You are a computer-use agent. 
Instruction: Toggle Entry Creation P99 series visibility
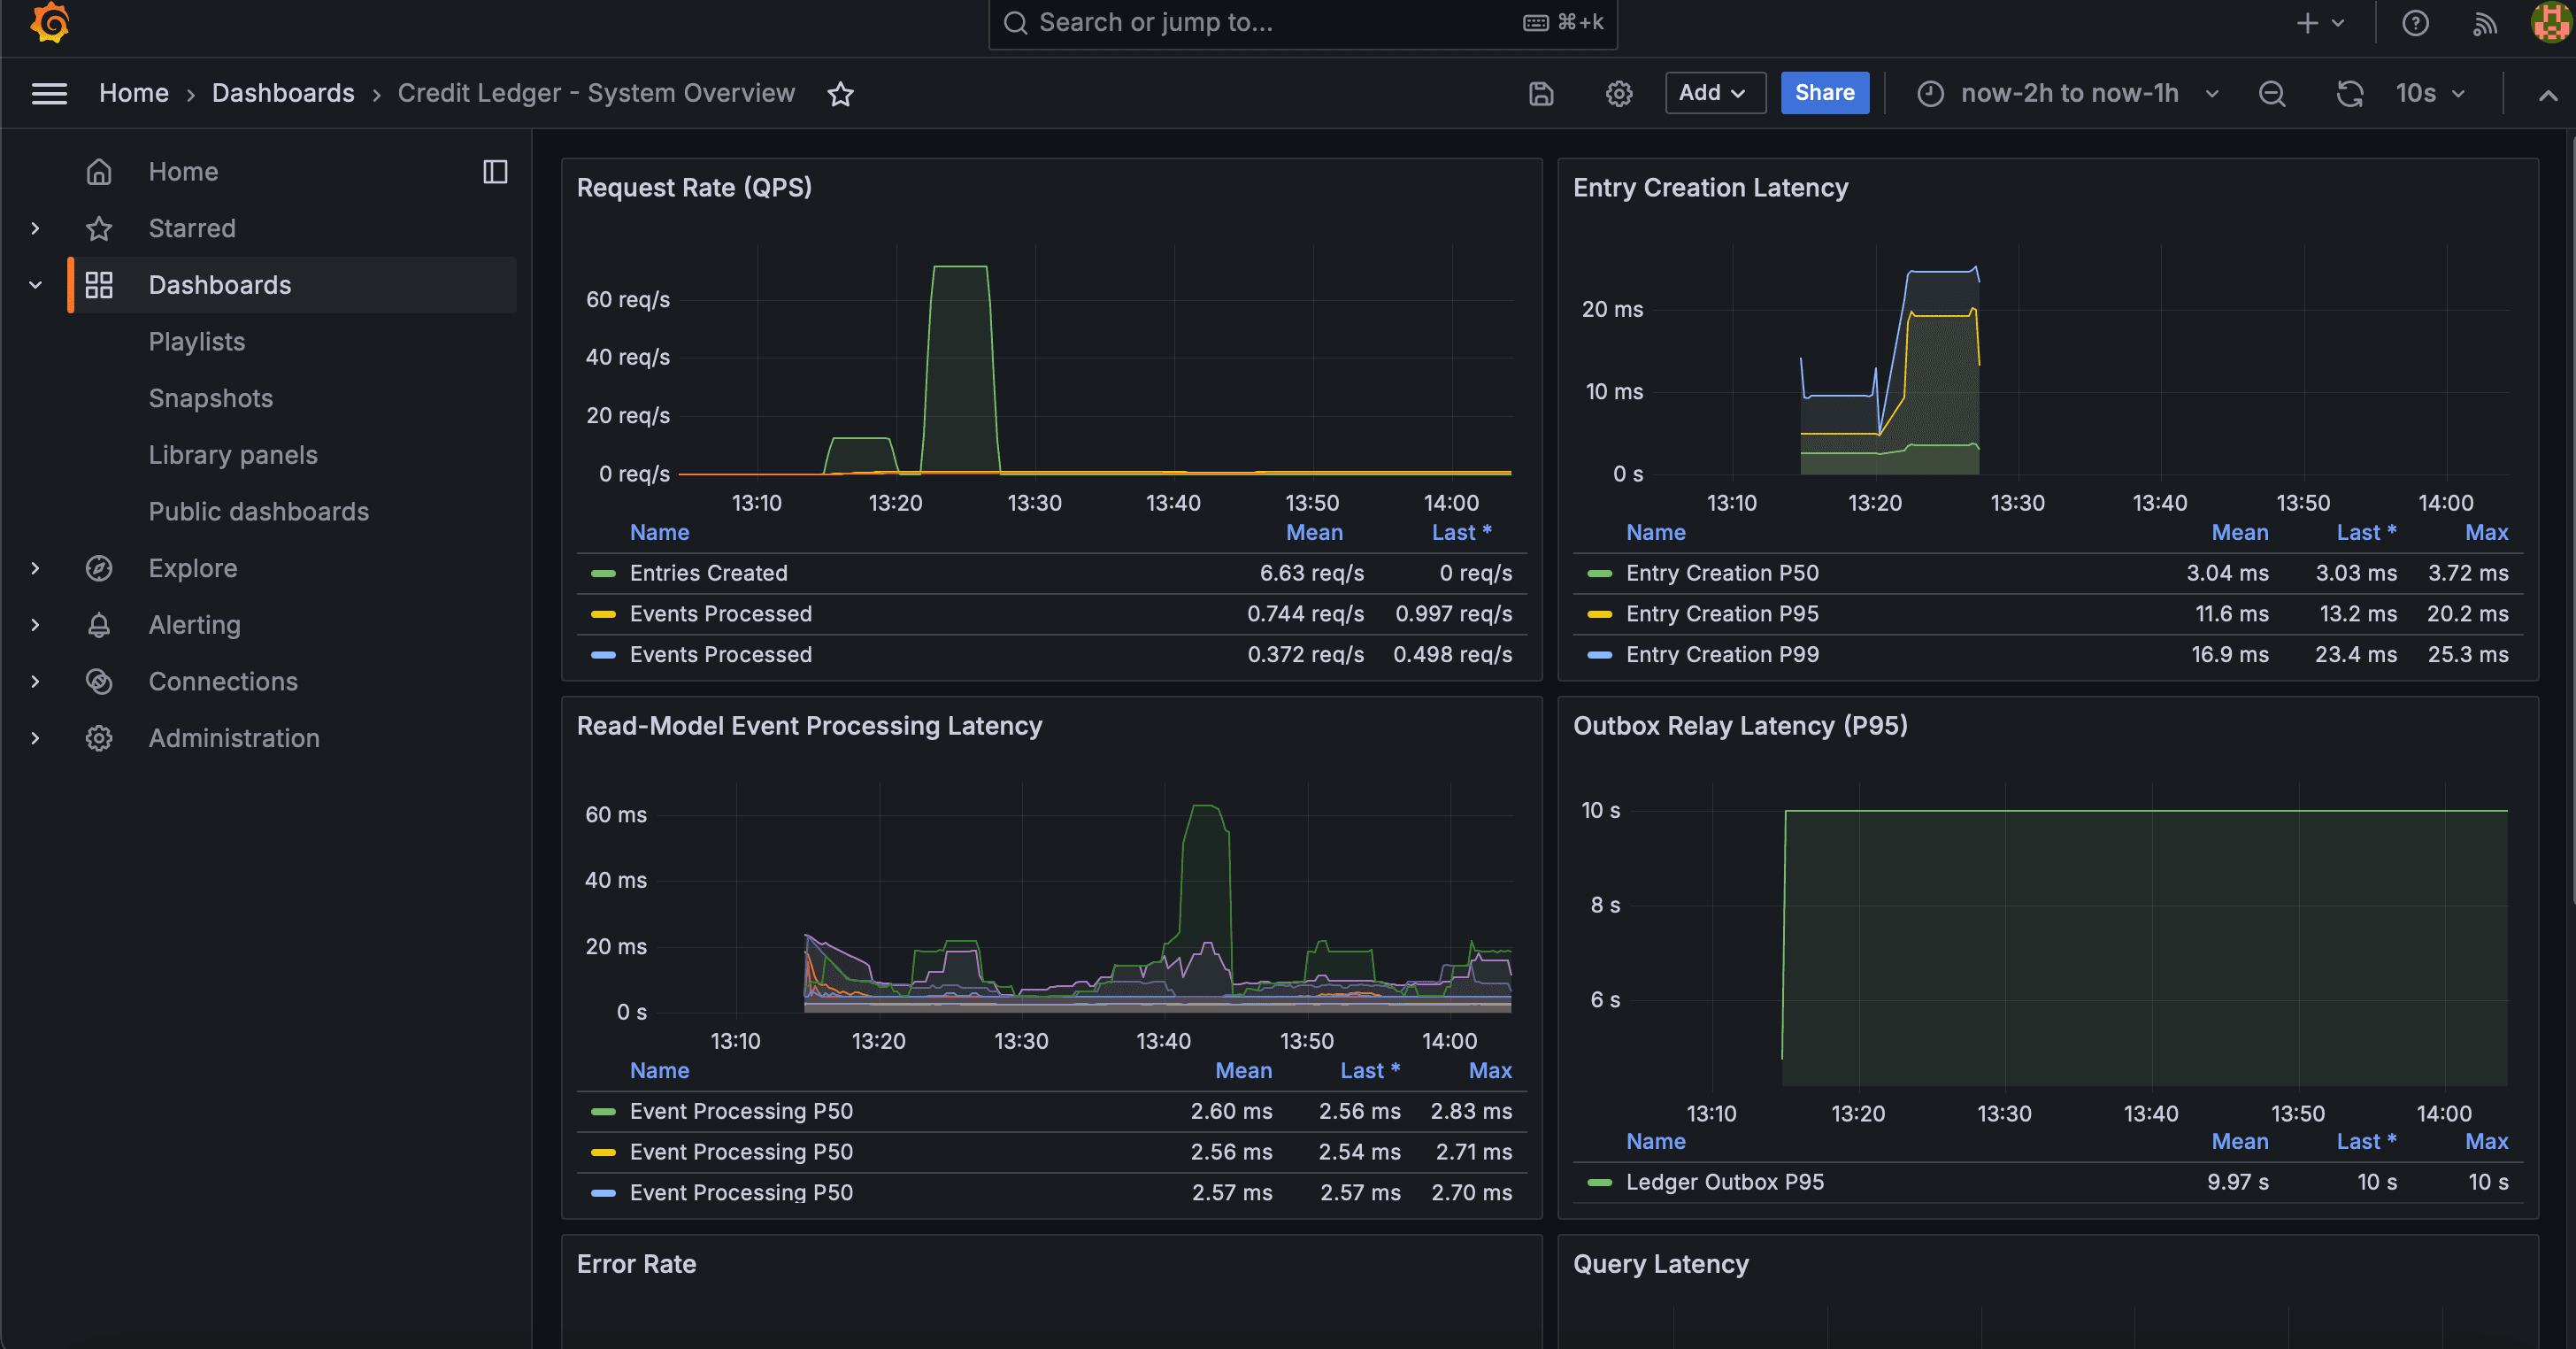point(1721,654)
